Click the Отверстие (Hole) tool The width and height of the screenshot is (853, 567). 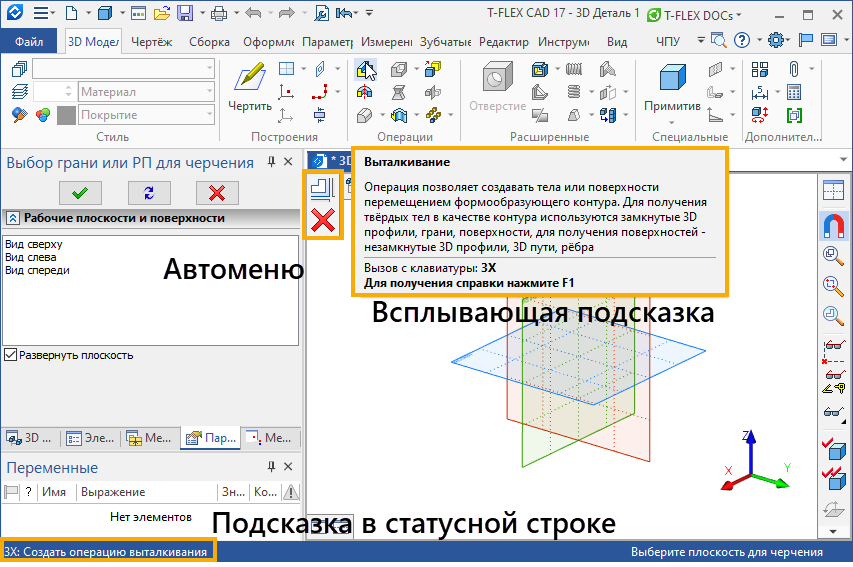tap(497, 84)
